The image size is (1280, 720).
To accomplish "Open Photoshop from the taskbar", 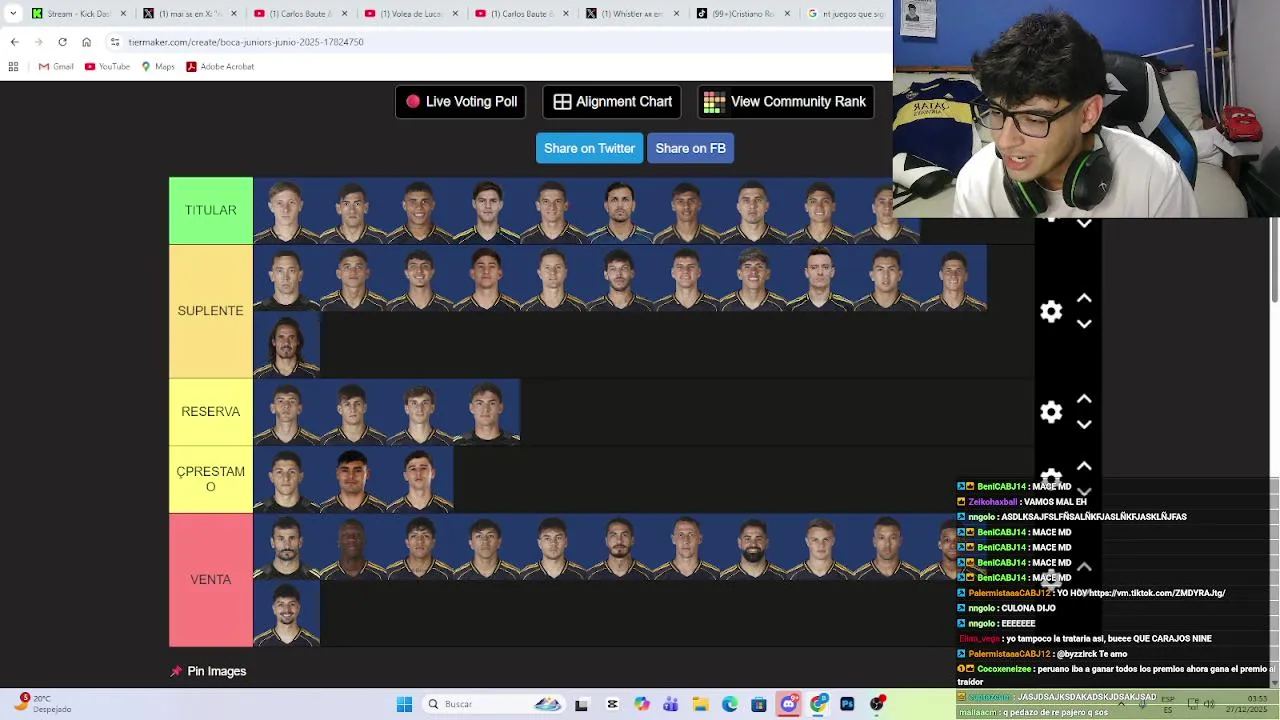I will click(x=848, y=704).
